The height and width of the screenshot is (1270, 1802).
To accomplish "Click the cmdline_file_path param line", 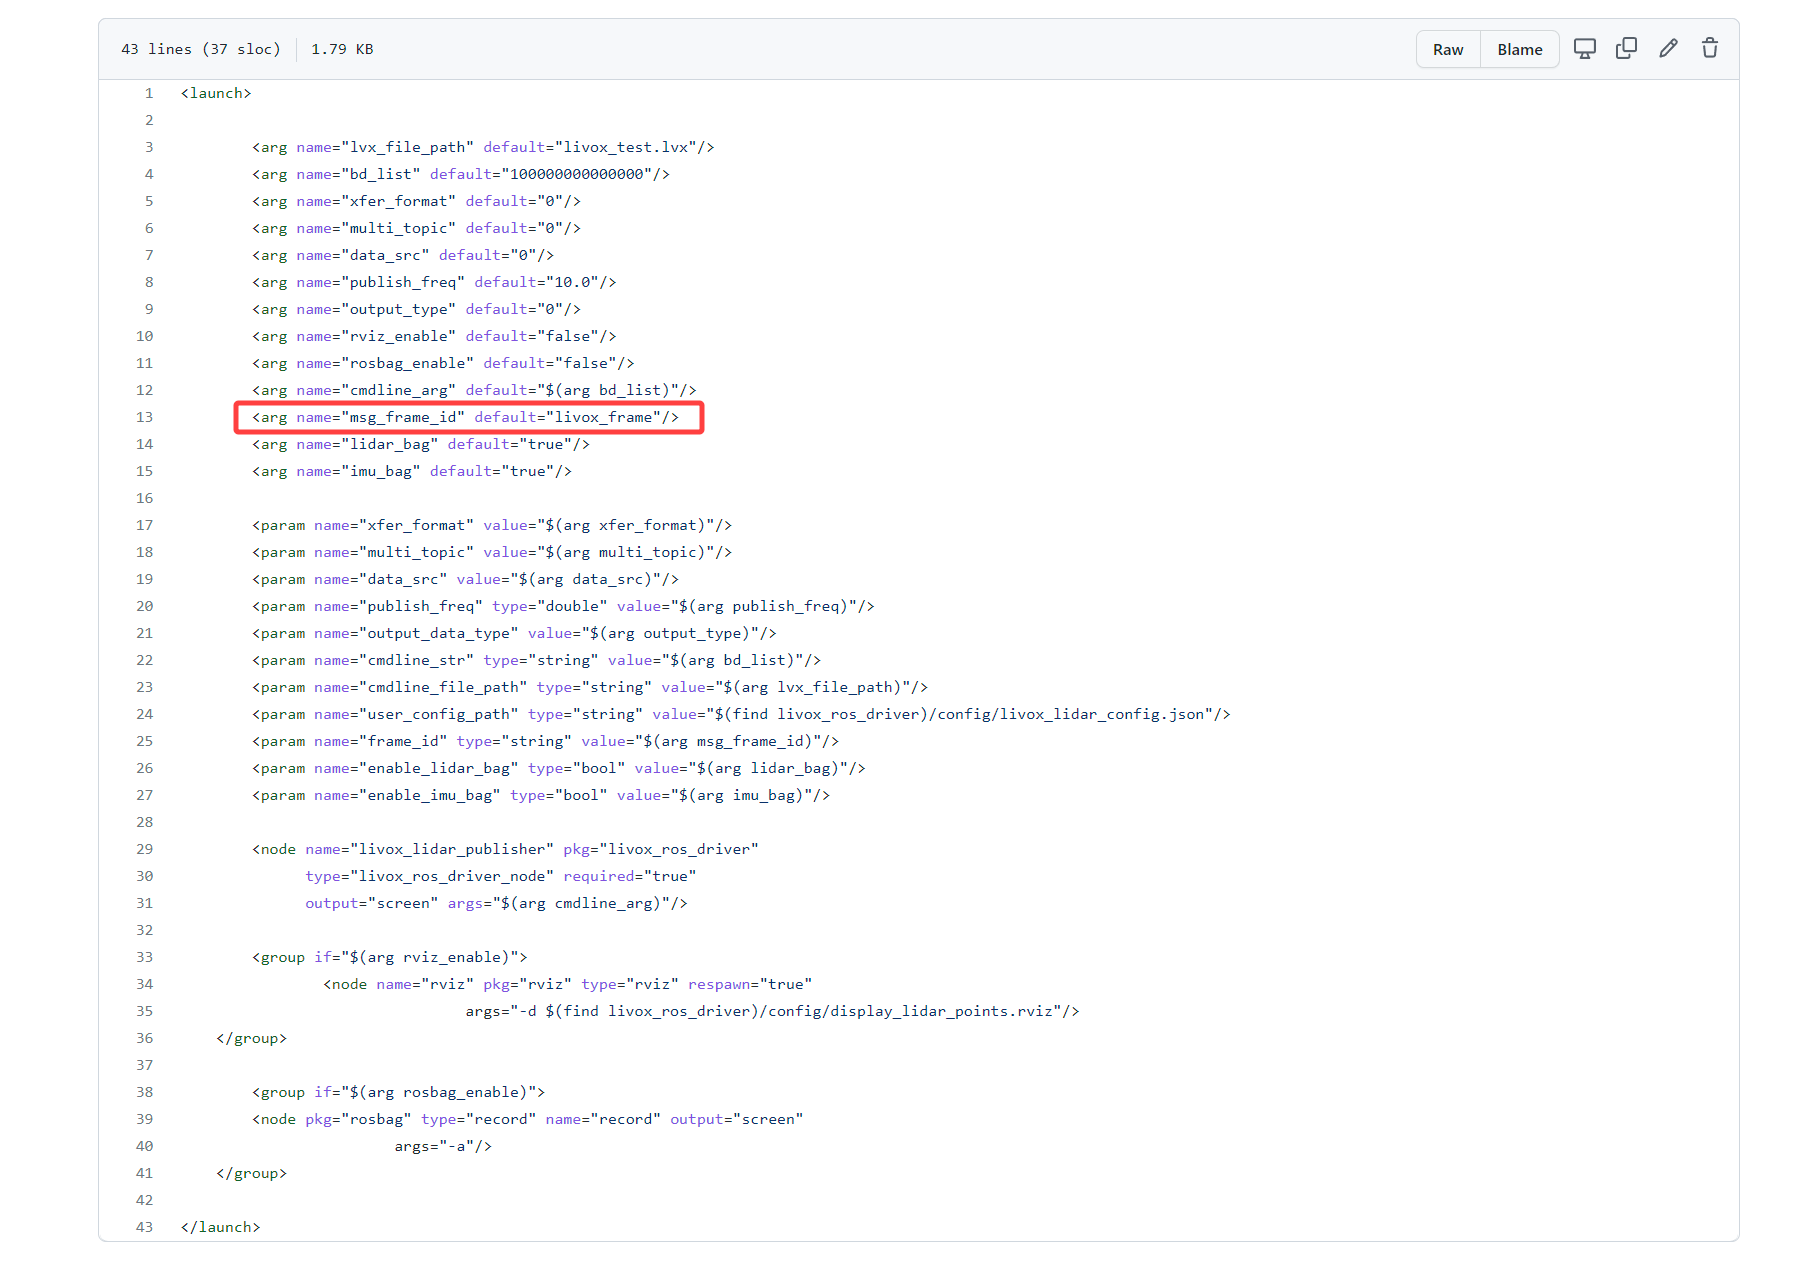I will click(x=590, y=687).
